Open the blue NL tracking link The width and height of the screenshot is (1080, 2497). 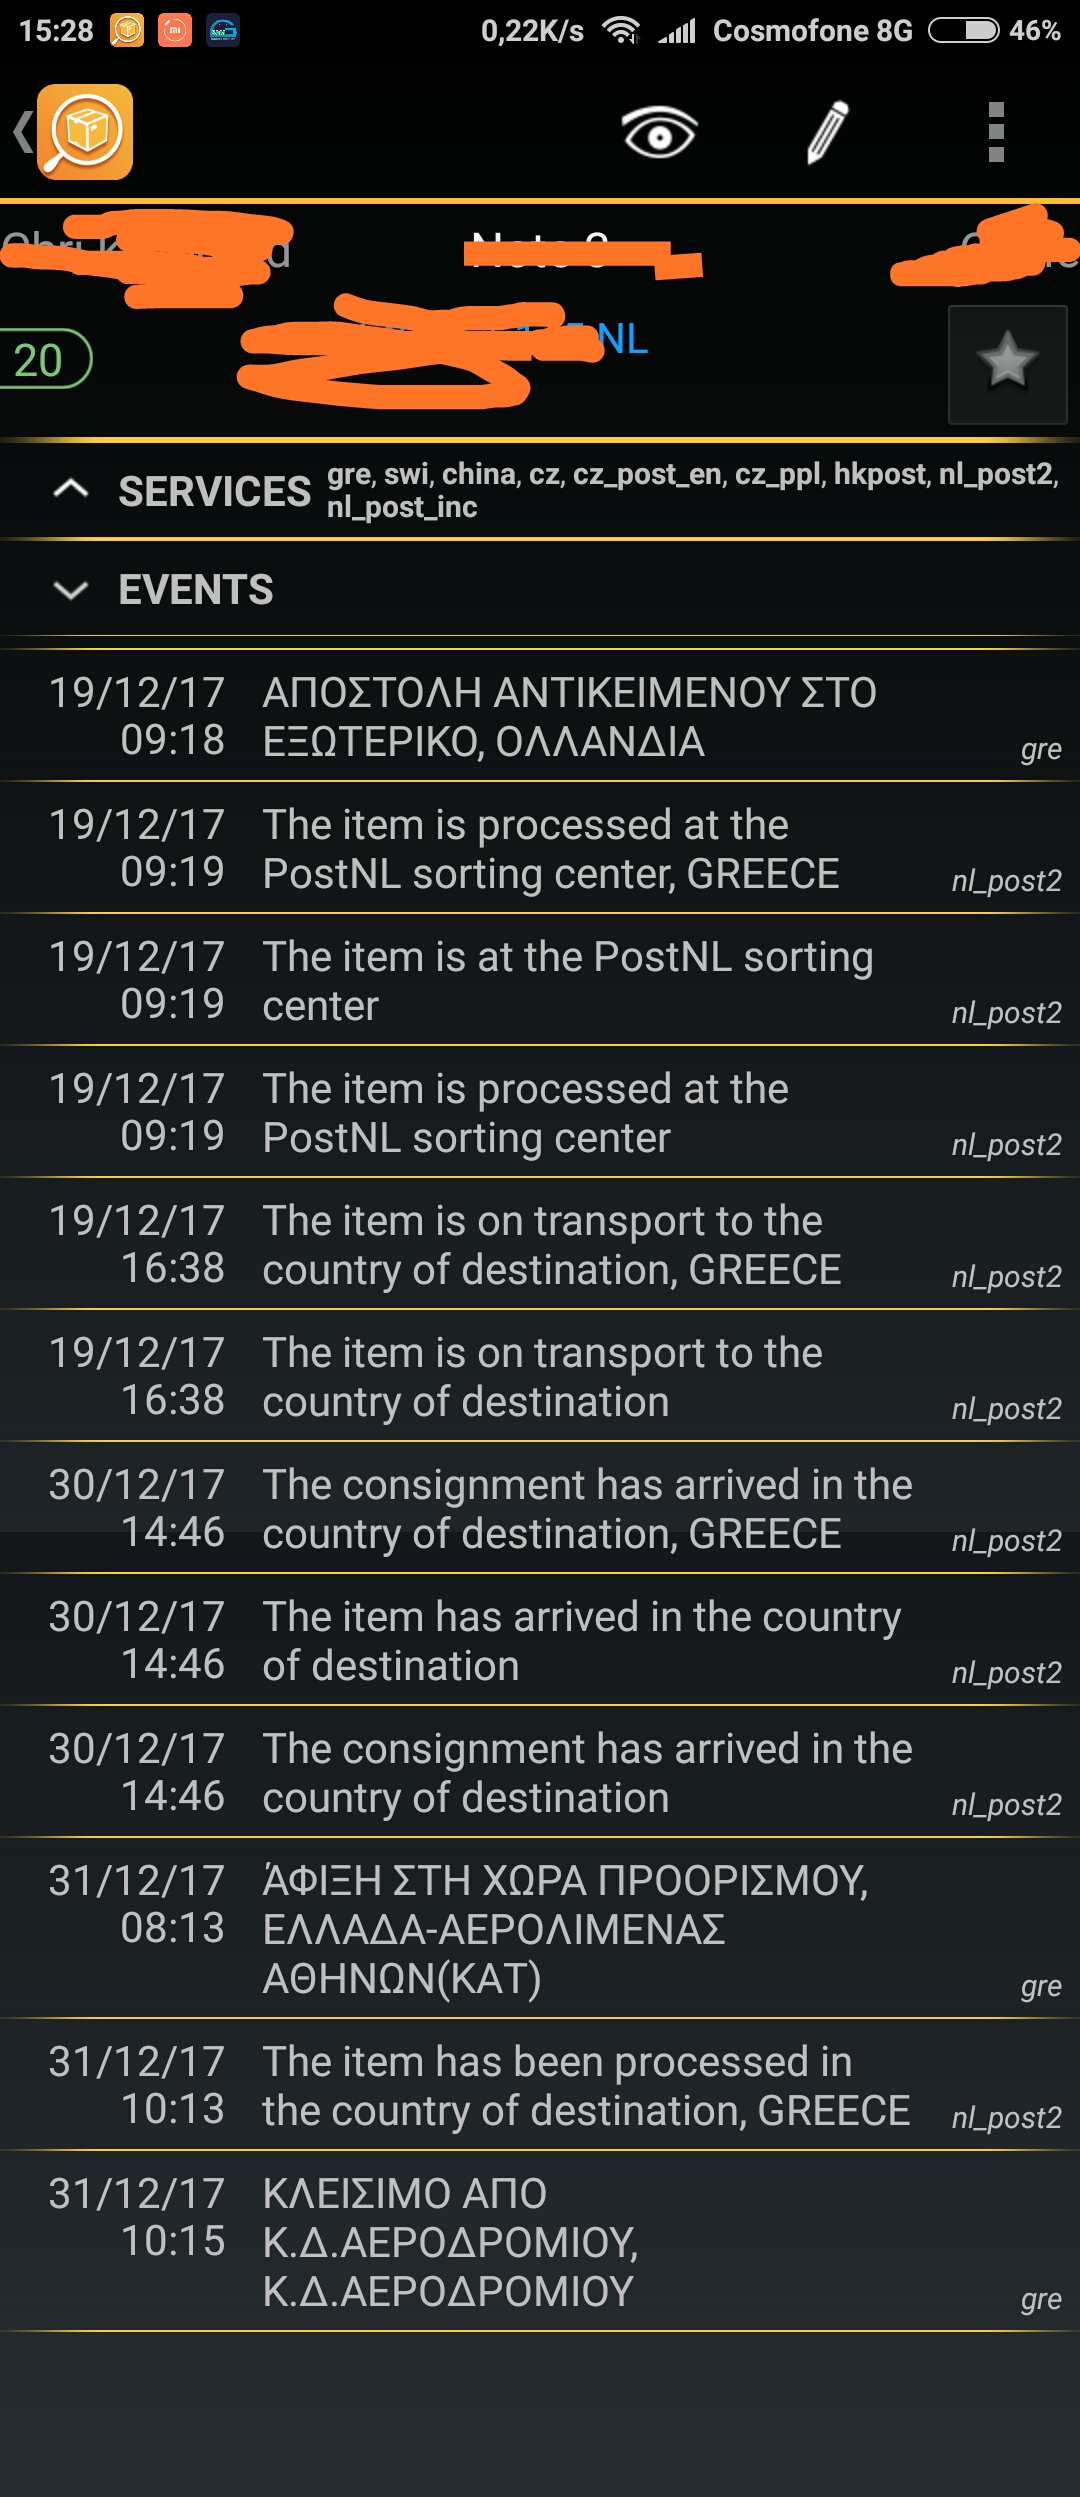[620, 340]
